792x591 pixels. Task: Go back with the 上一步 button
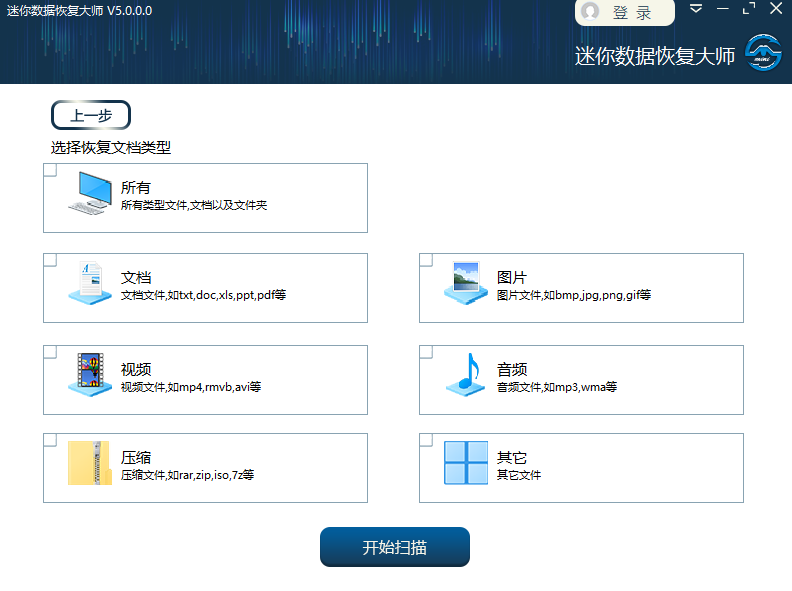[91, 115]
